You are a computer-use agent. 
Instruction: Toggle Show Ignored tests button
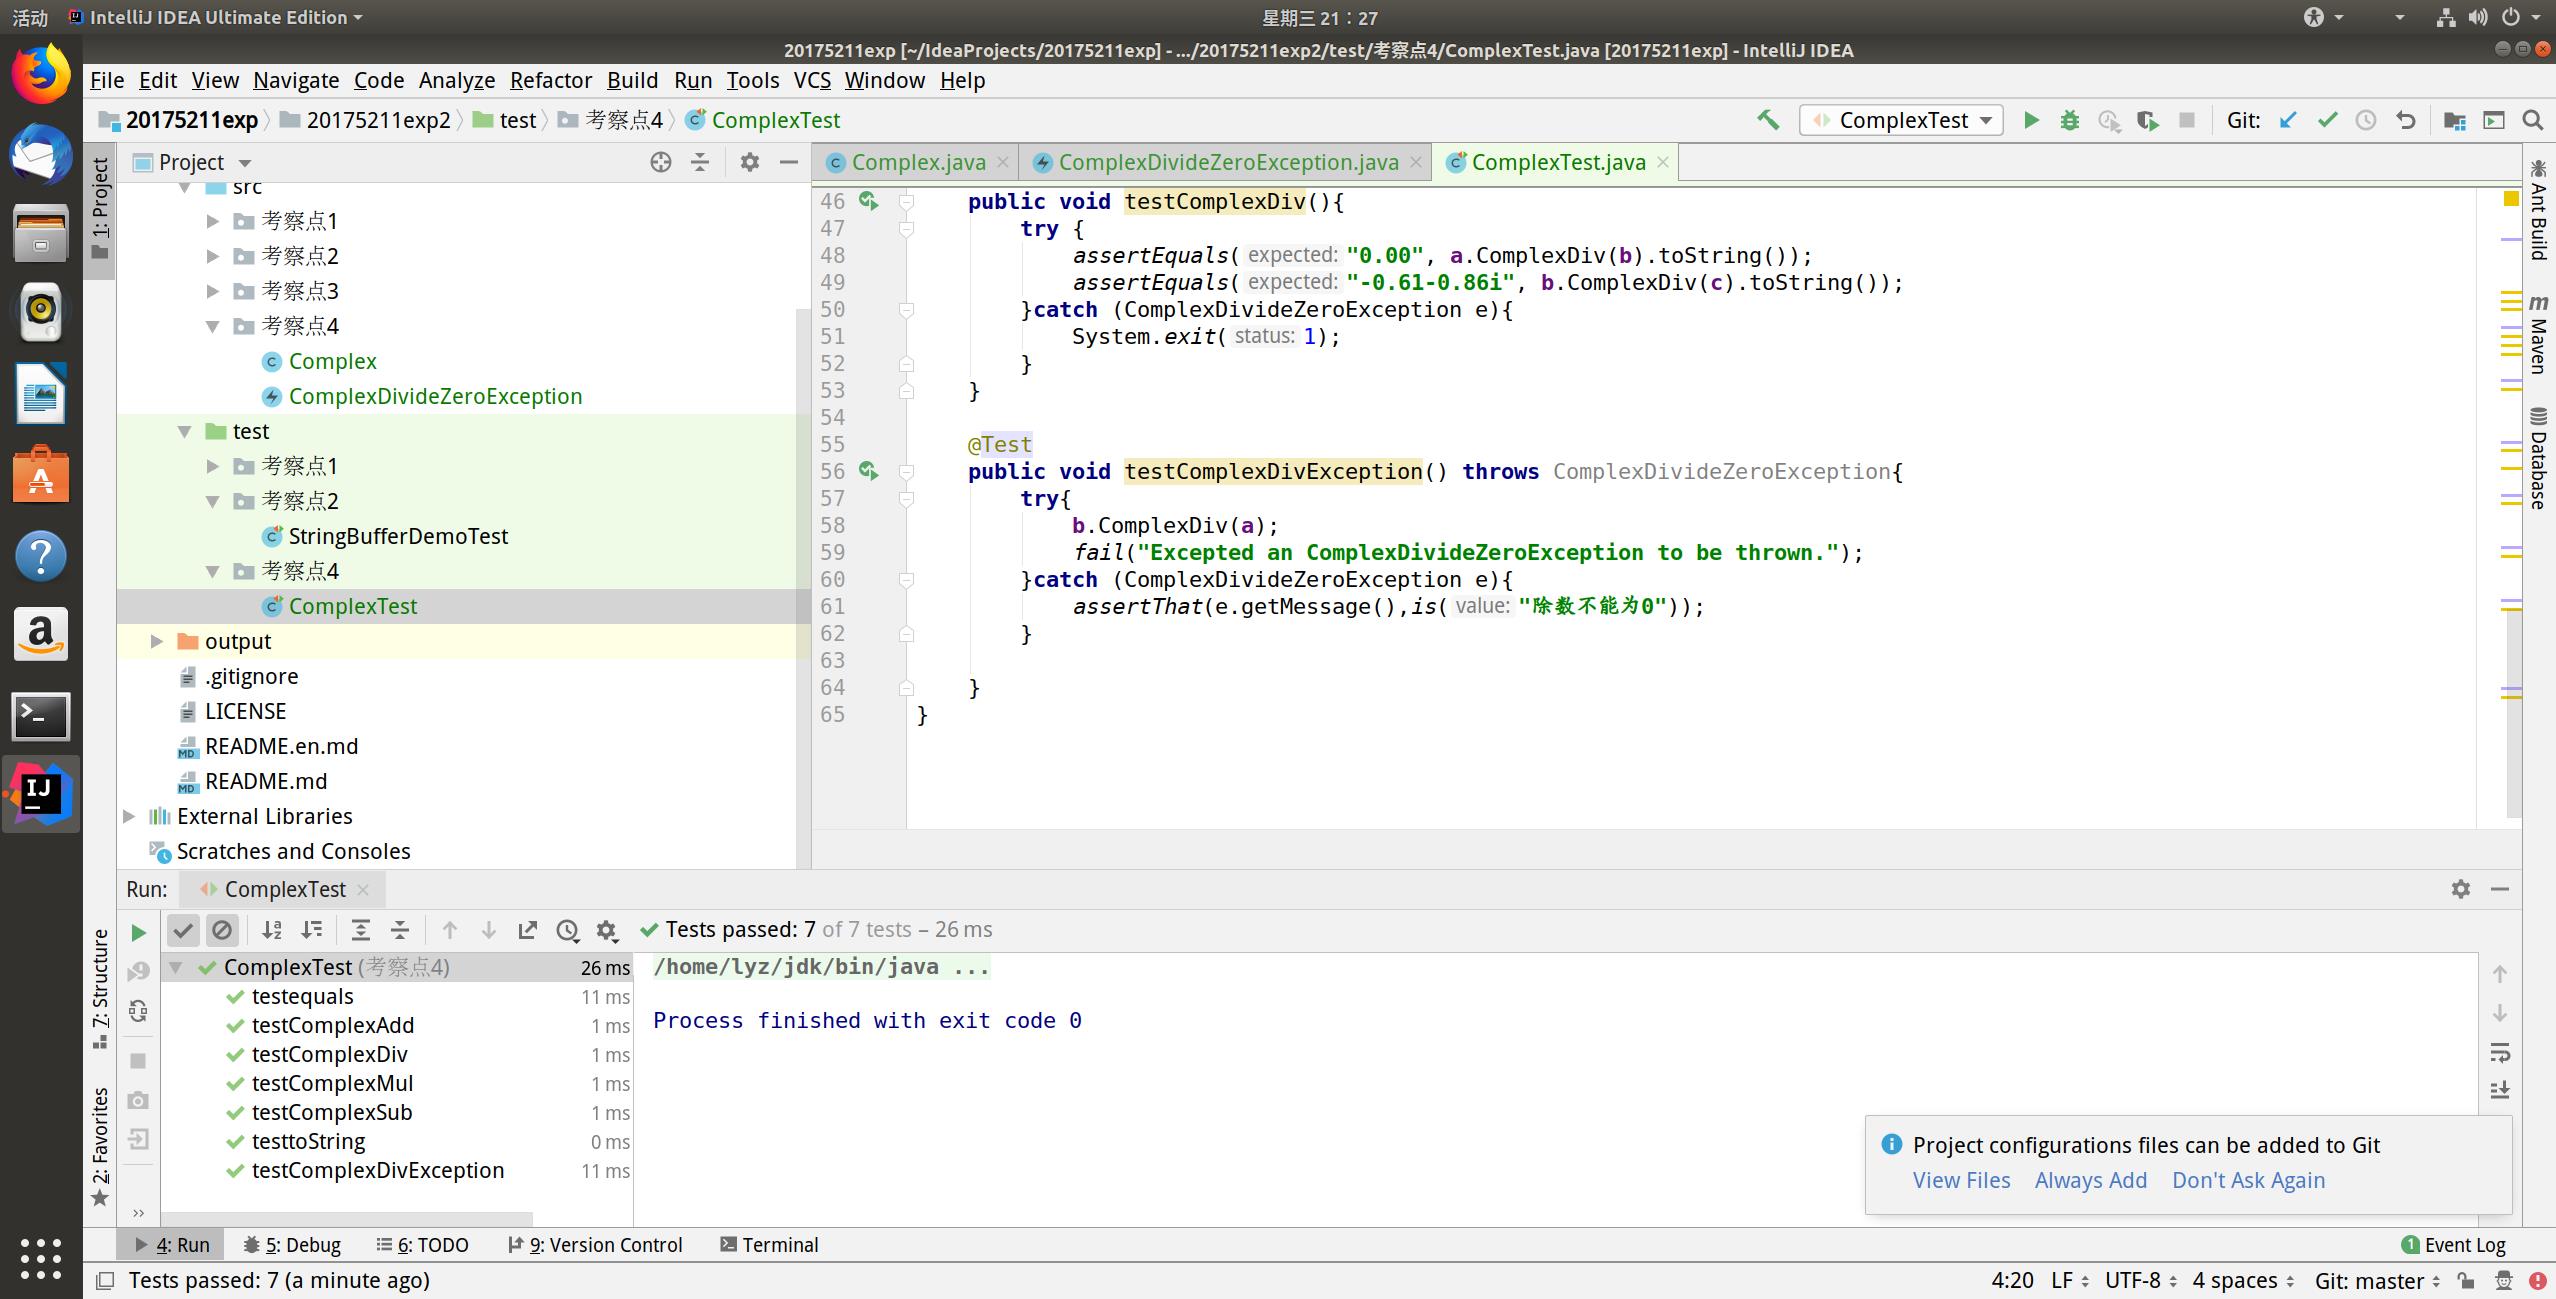pyautogui.click(x=222, y=930)
